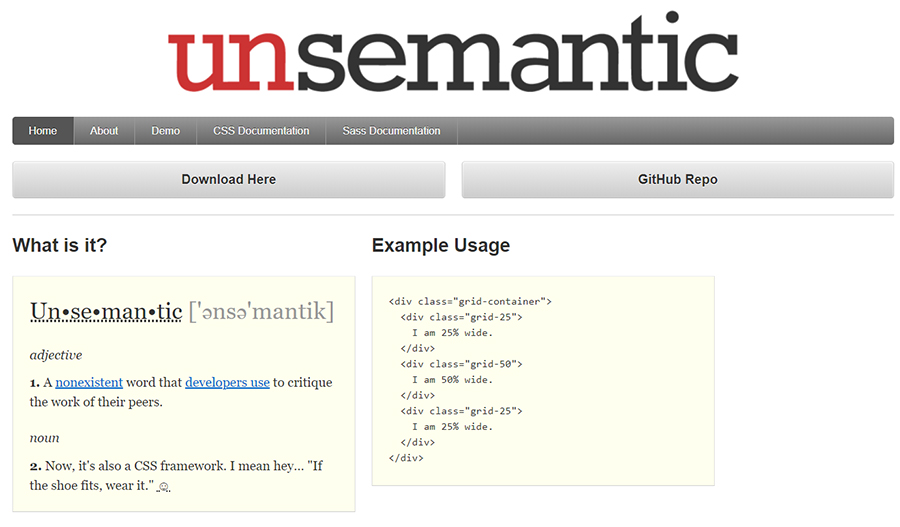Viewport: 900px width, 527px height.
Task: Click the code line with grid-container class
Action: point(470,301)
